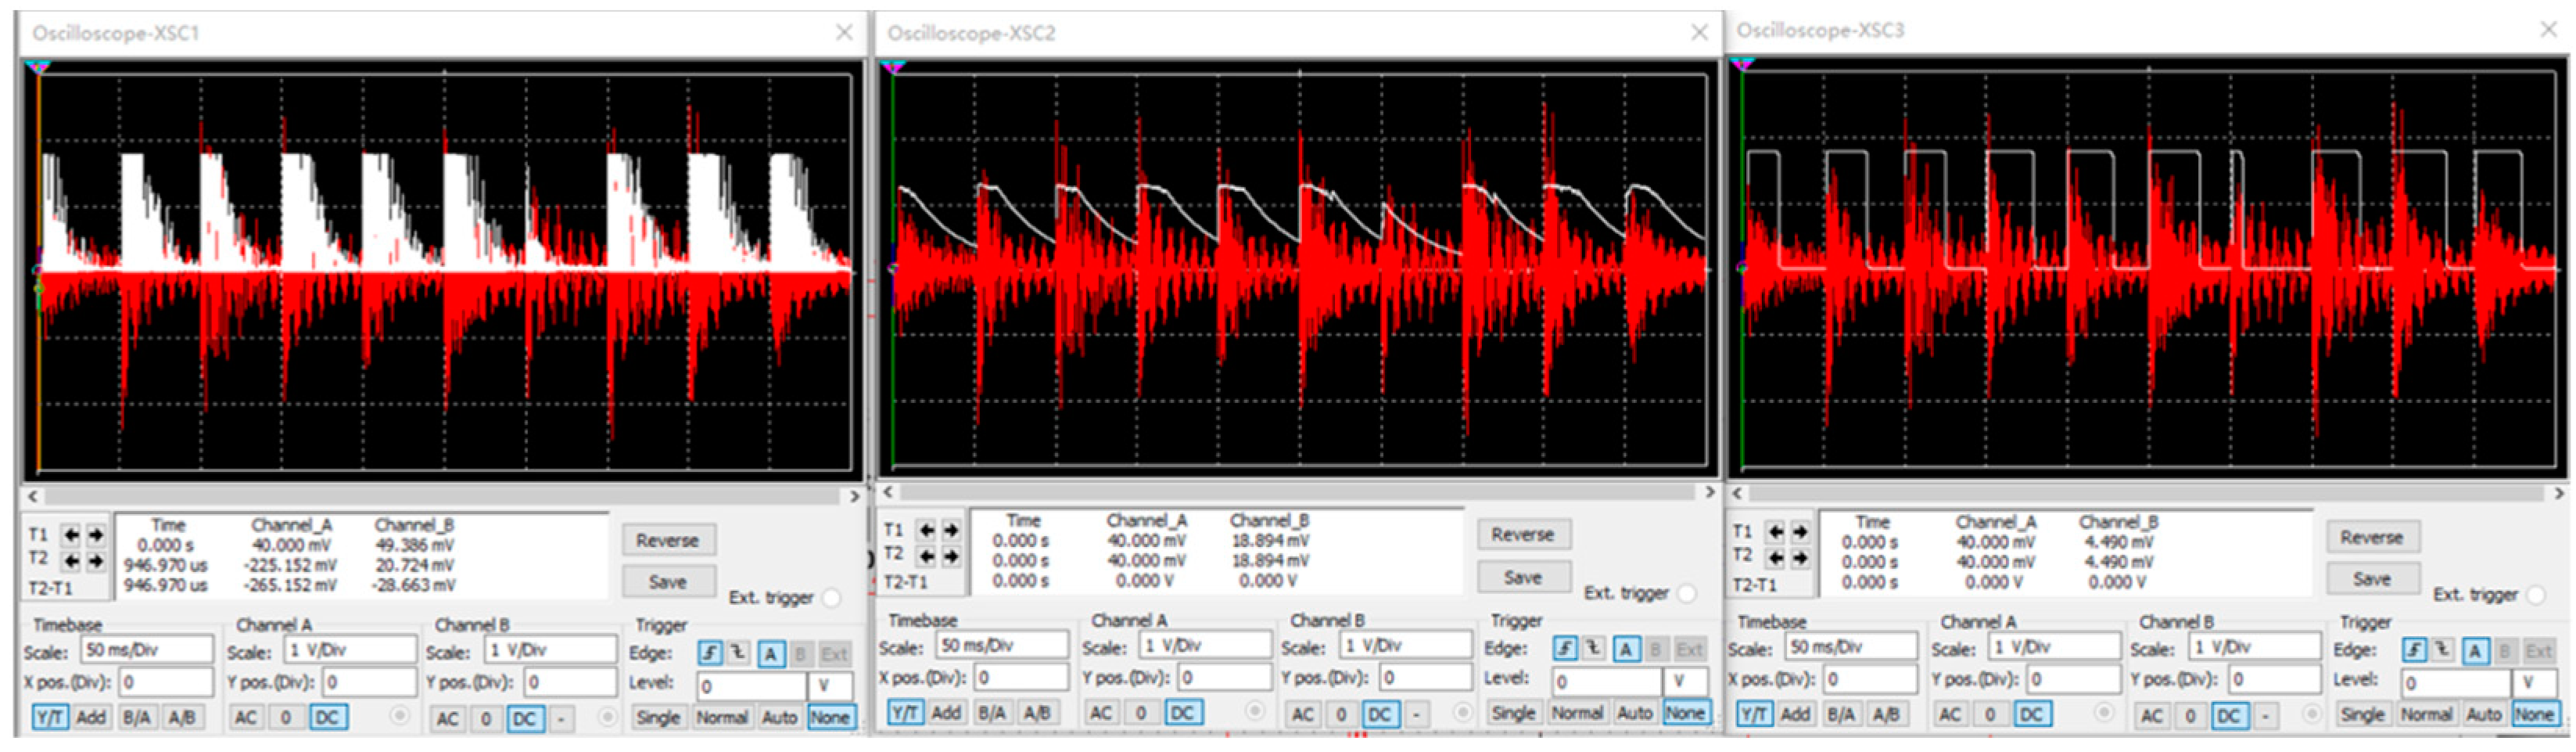Select Ext. trigger radio in XSC3
Screen dimensions: 2576x752
pos(2536,595)
